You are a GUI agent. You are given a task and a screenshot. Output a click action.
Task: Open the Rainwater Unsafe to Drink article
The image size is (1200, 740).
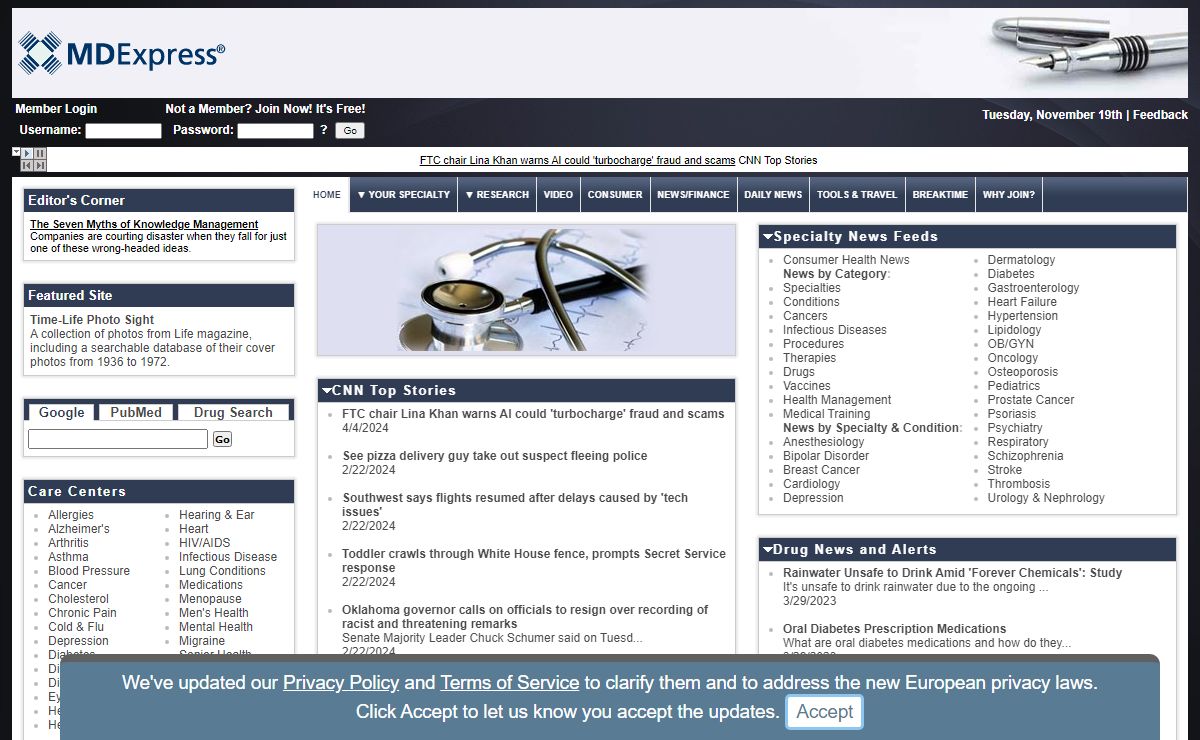click(x=953, y=573)
